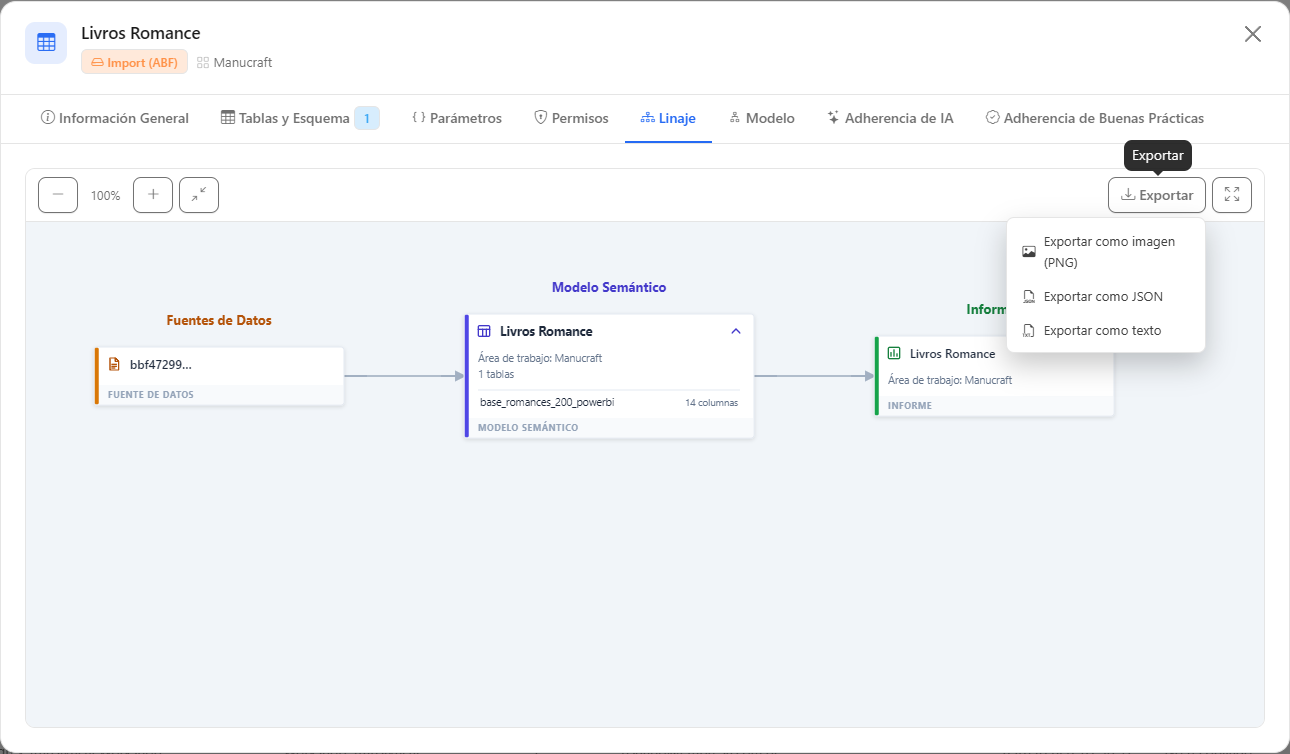Switch to the Modelo tab
The width and height of the screenshot is (1290, 754).
click(762, 118)
